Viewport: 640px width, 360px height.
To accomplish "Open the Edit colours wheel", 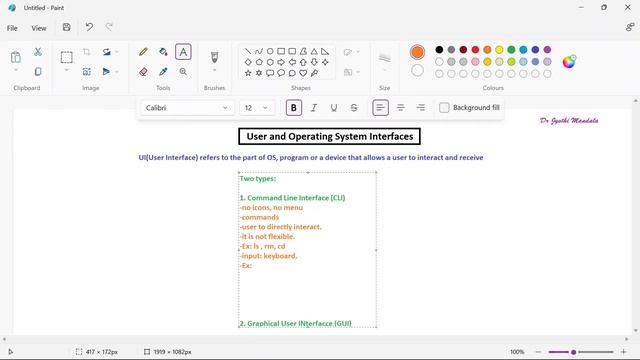I will (x=569, y=62).
